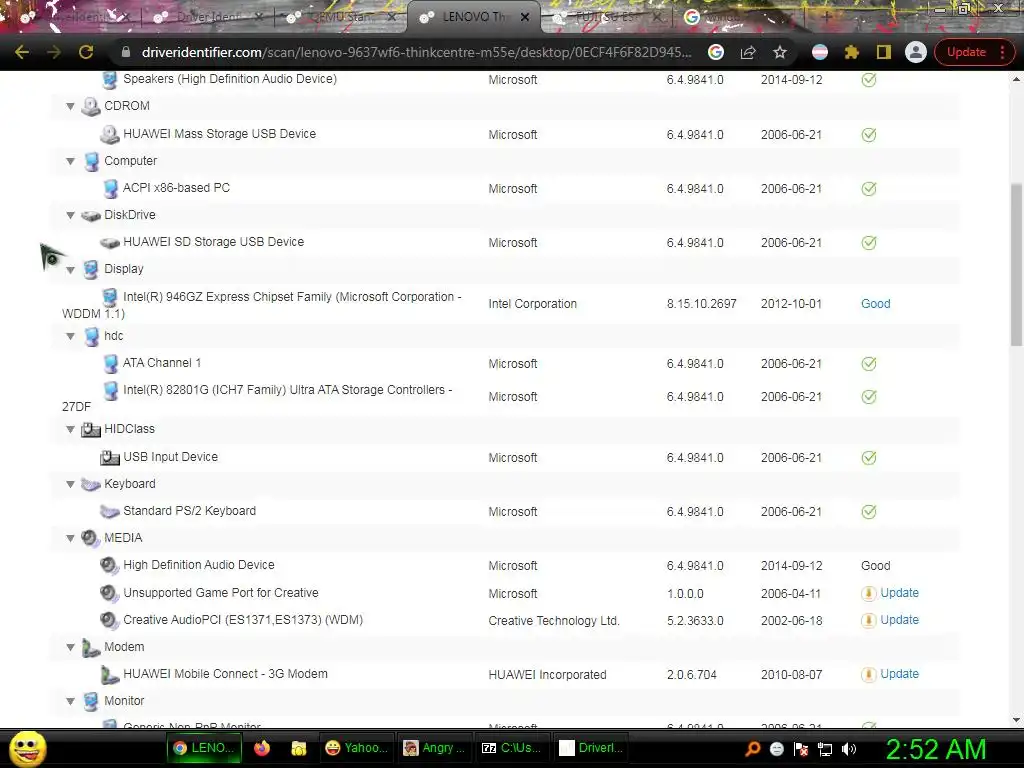Click the MEDIA speaker category icon
Viewport: 1024px width, 768px height.
coord(91,538)
